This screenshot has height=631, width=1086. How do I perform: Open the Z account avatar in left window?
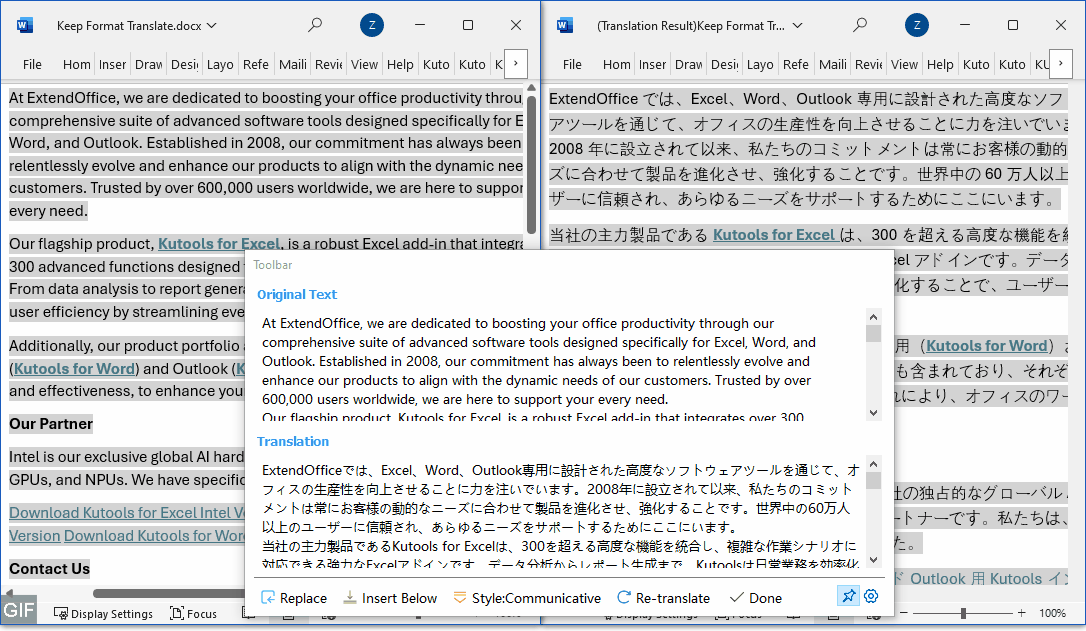(372, 26)
